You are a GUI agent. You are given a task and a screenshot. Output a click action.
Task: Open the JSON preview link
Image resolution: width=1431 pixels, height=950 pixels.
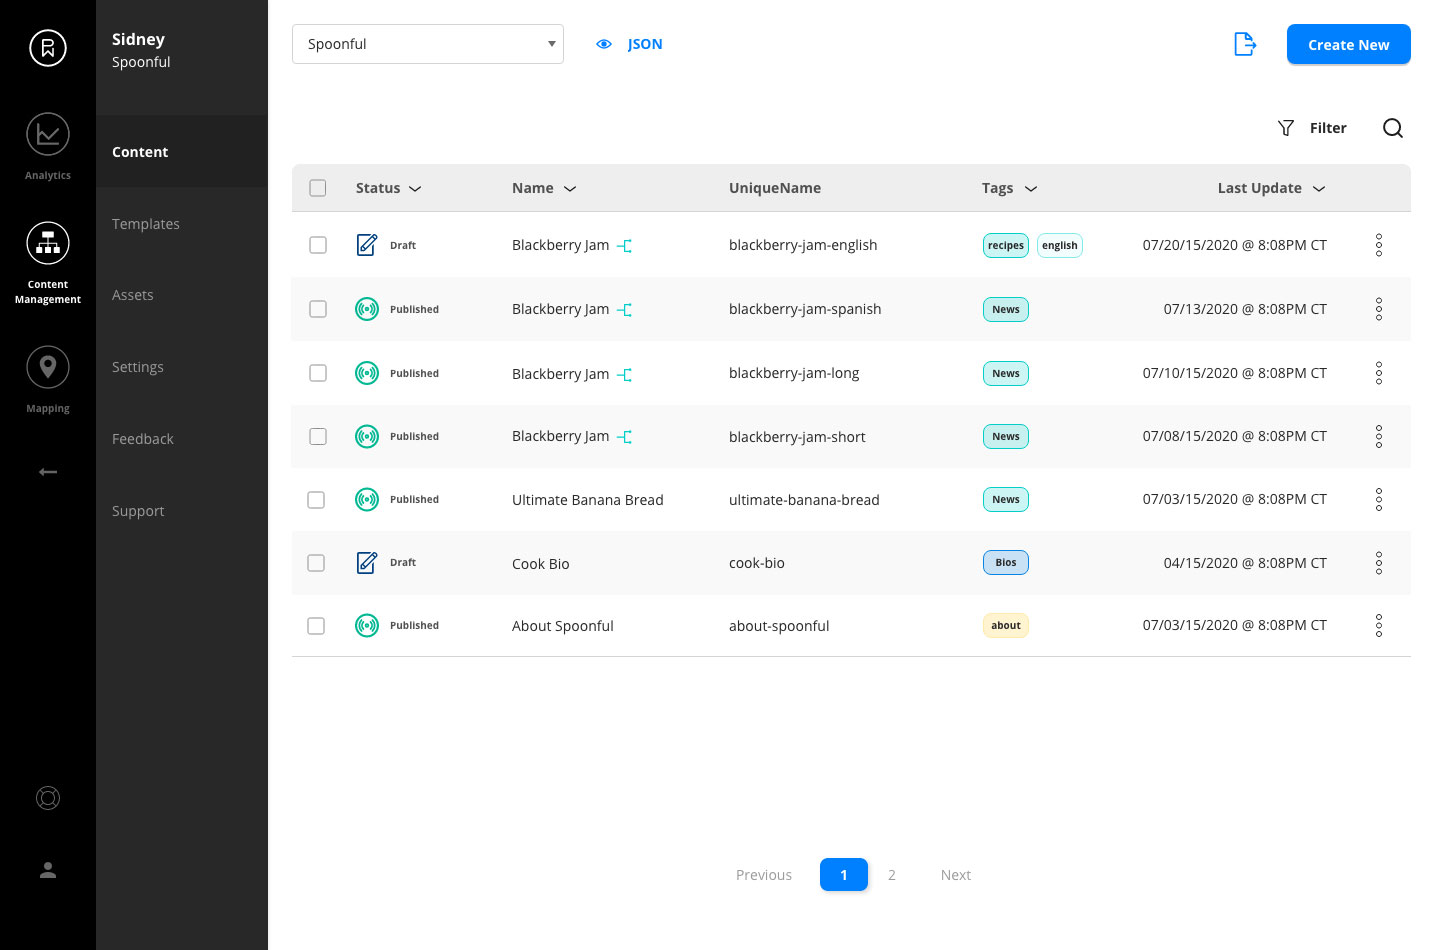coord(644,44)
